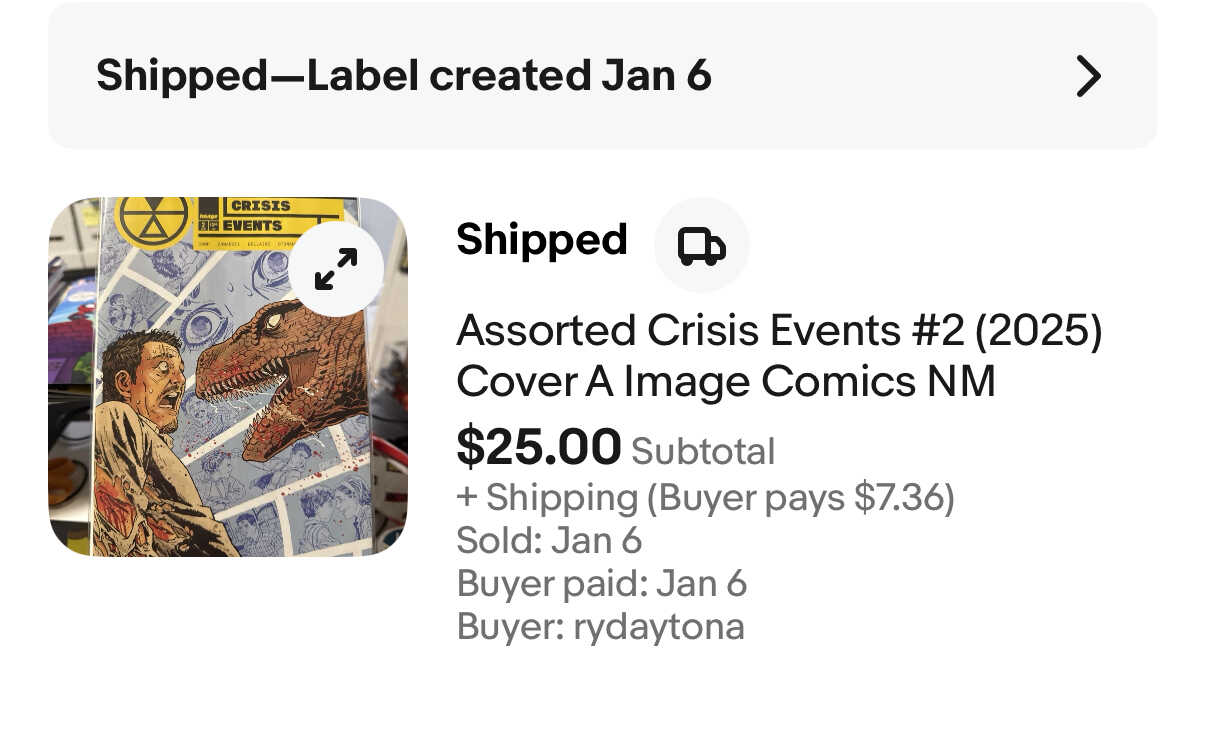Open shipment details via the right chevron

pos(1087,76)
